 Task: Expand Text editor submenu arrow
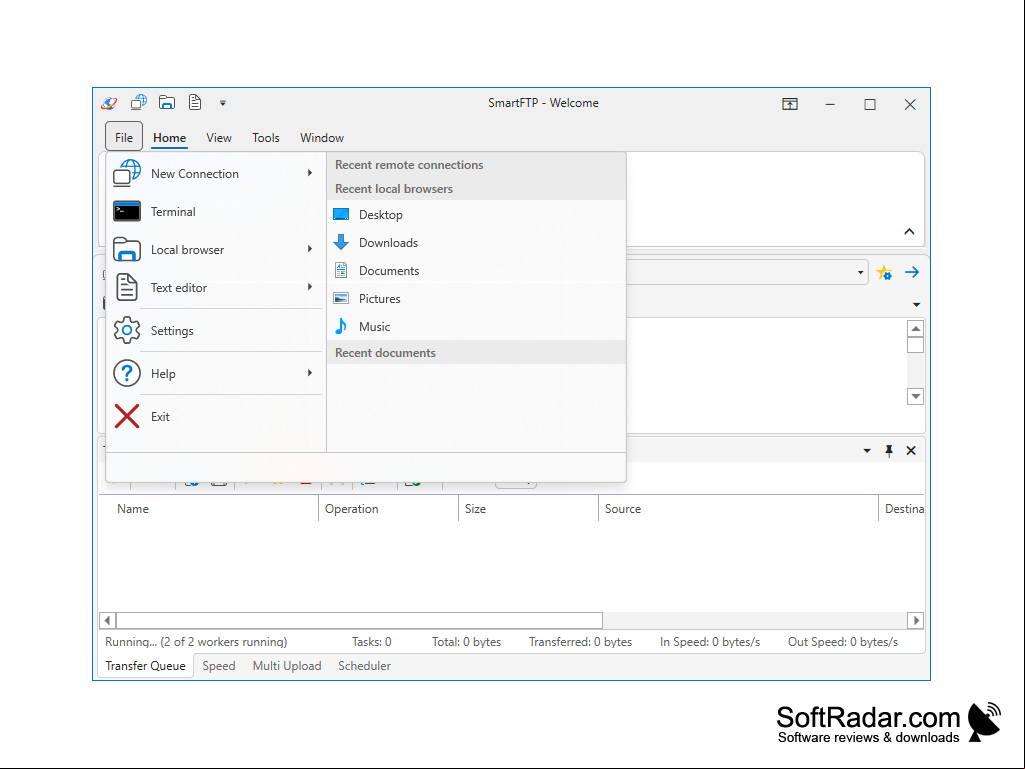pos(310,287)
